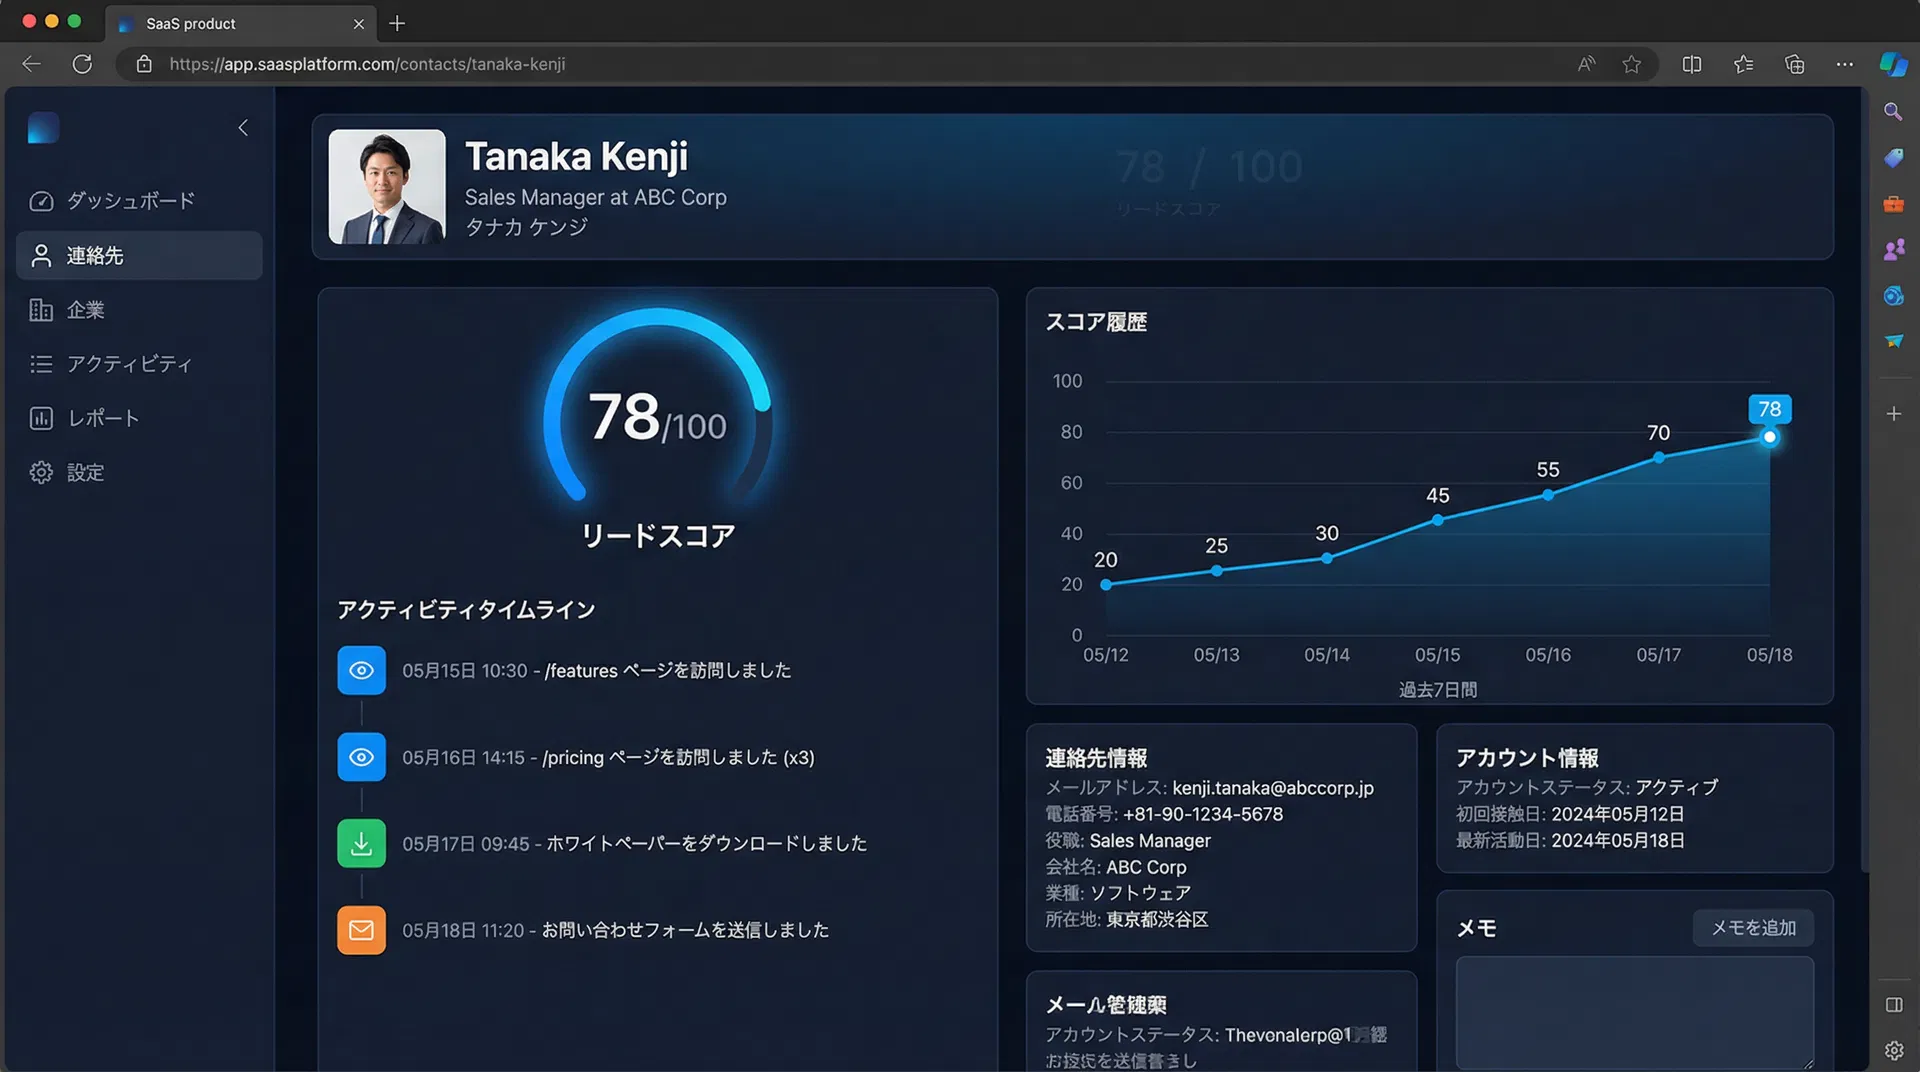
Task: Click the Copilot icon in browser toolbar
Action: click(x=1893, y=64)
